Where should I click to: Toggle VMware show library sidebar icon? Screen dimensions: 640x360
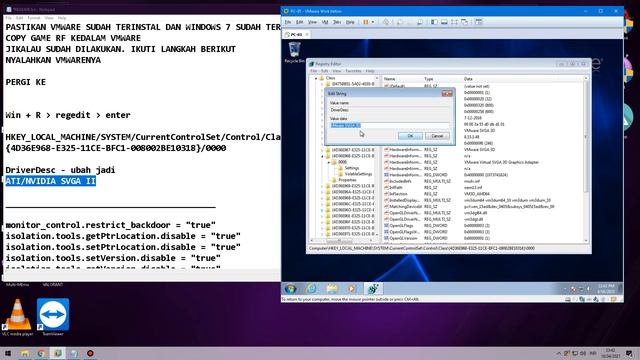434,22
